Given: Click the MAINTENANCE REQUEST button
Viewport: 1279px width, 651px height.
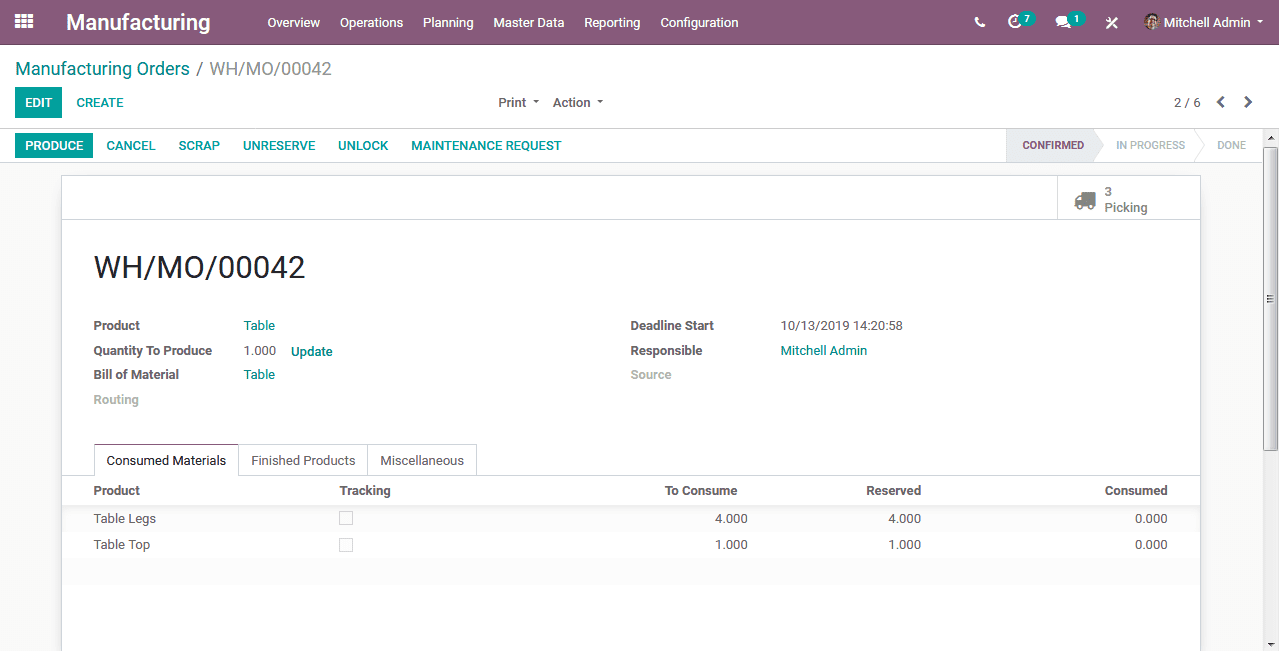Looking at the screenshot, I should (486, 145).
